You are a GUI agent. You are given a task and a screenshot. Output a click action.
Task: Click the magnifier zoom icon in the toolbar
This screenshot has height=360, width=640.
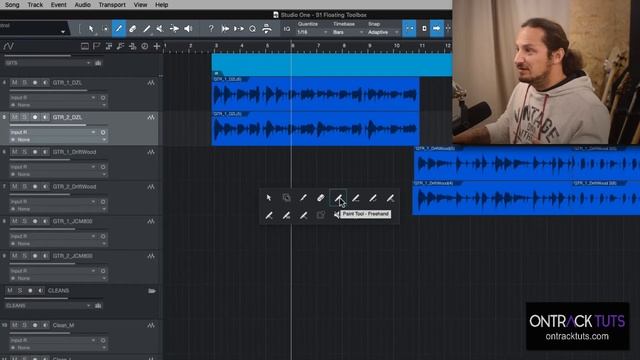pos(252,29)
